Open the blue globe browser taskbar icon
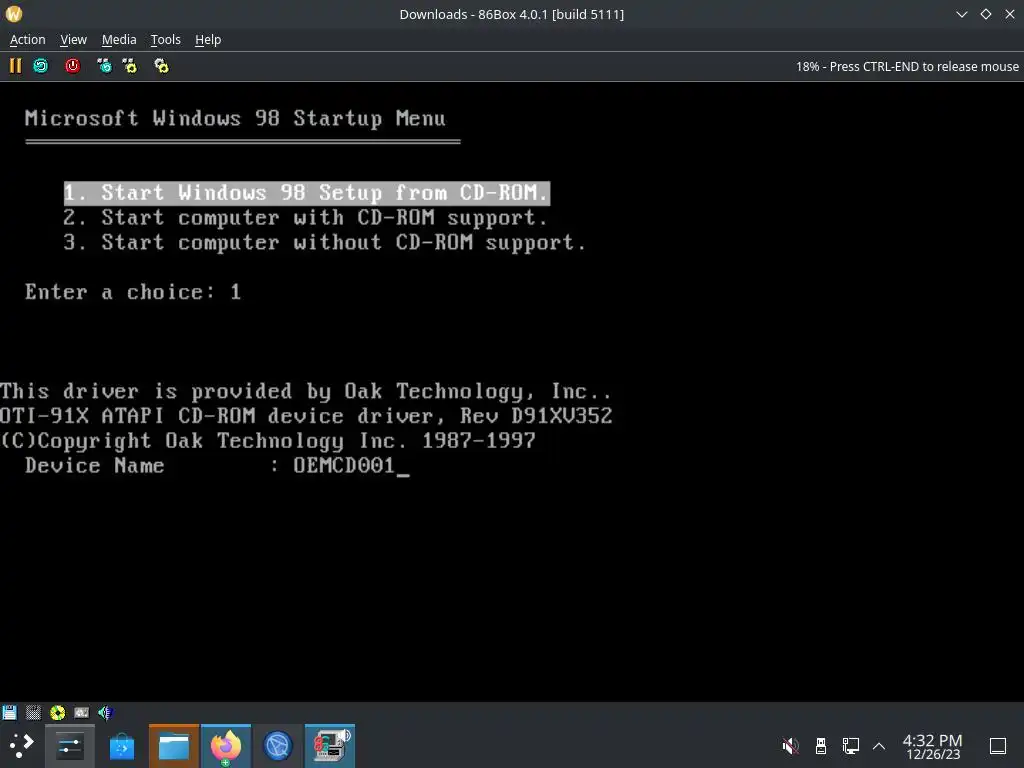 [x=278, y=746]
